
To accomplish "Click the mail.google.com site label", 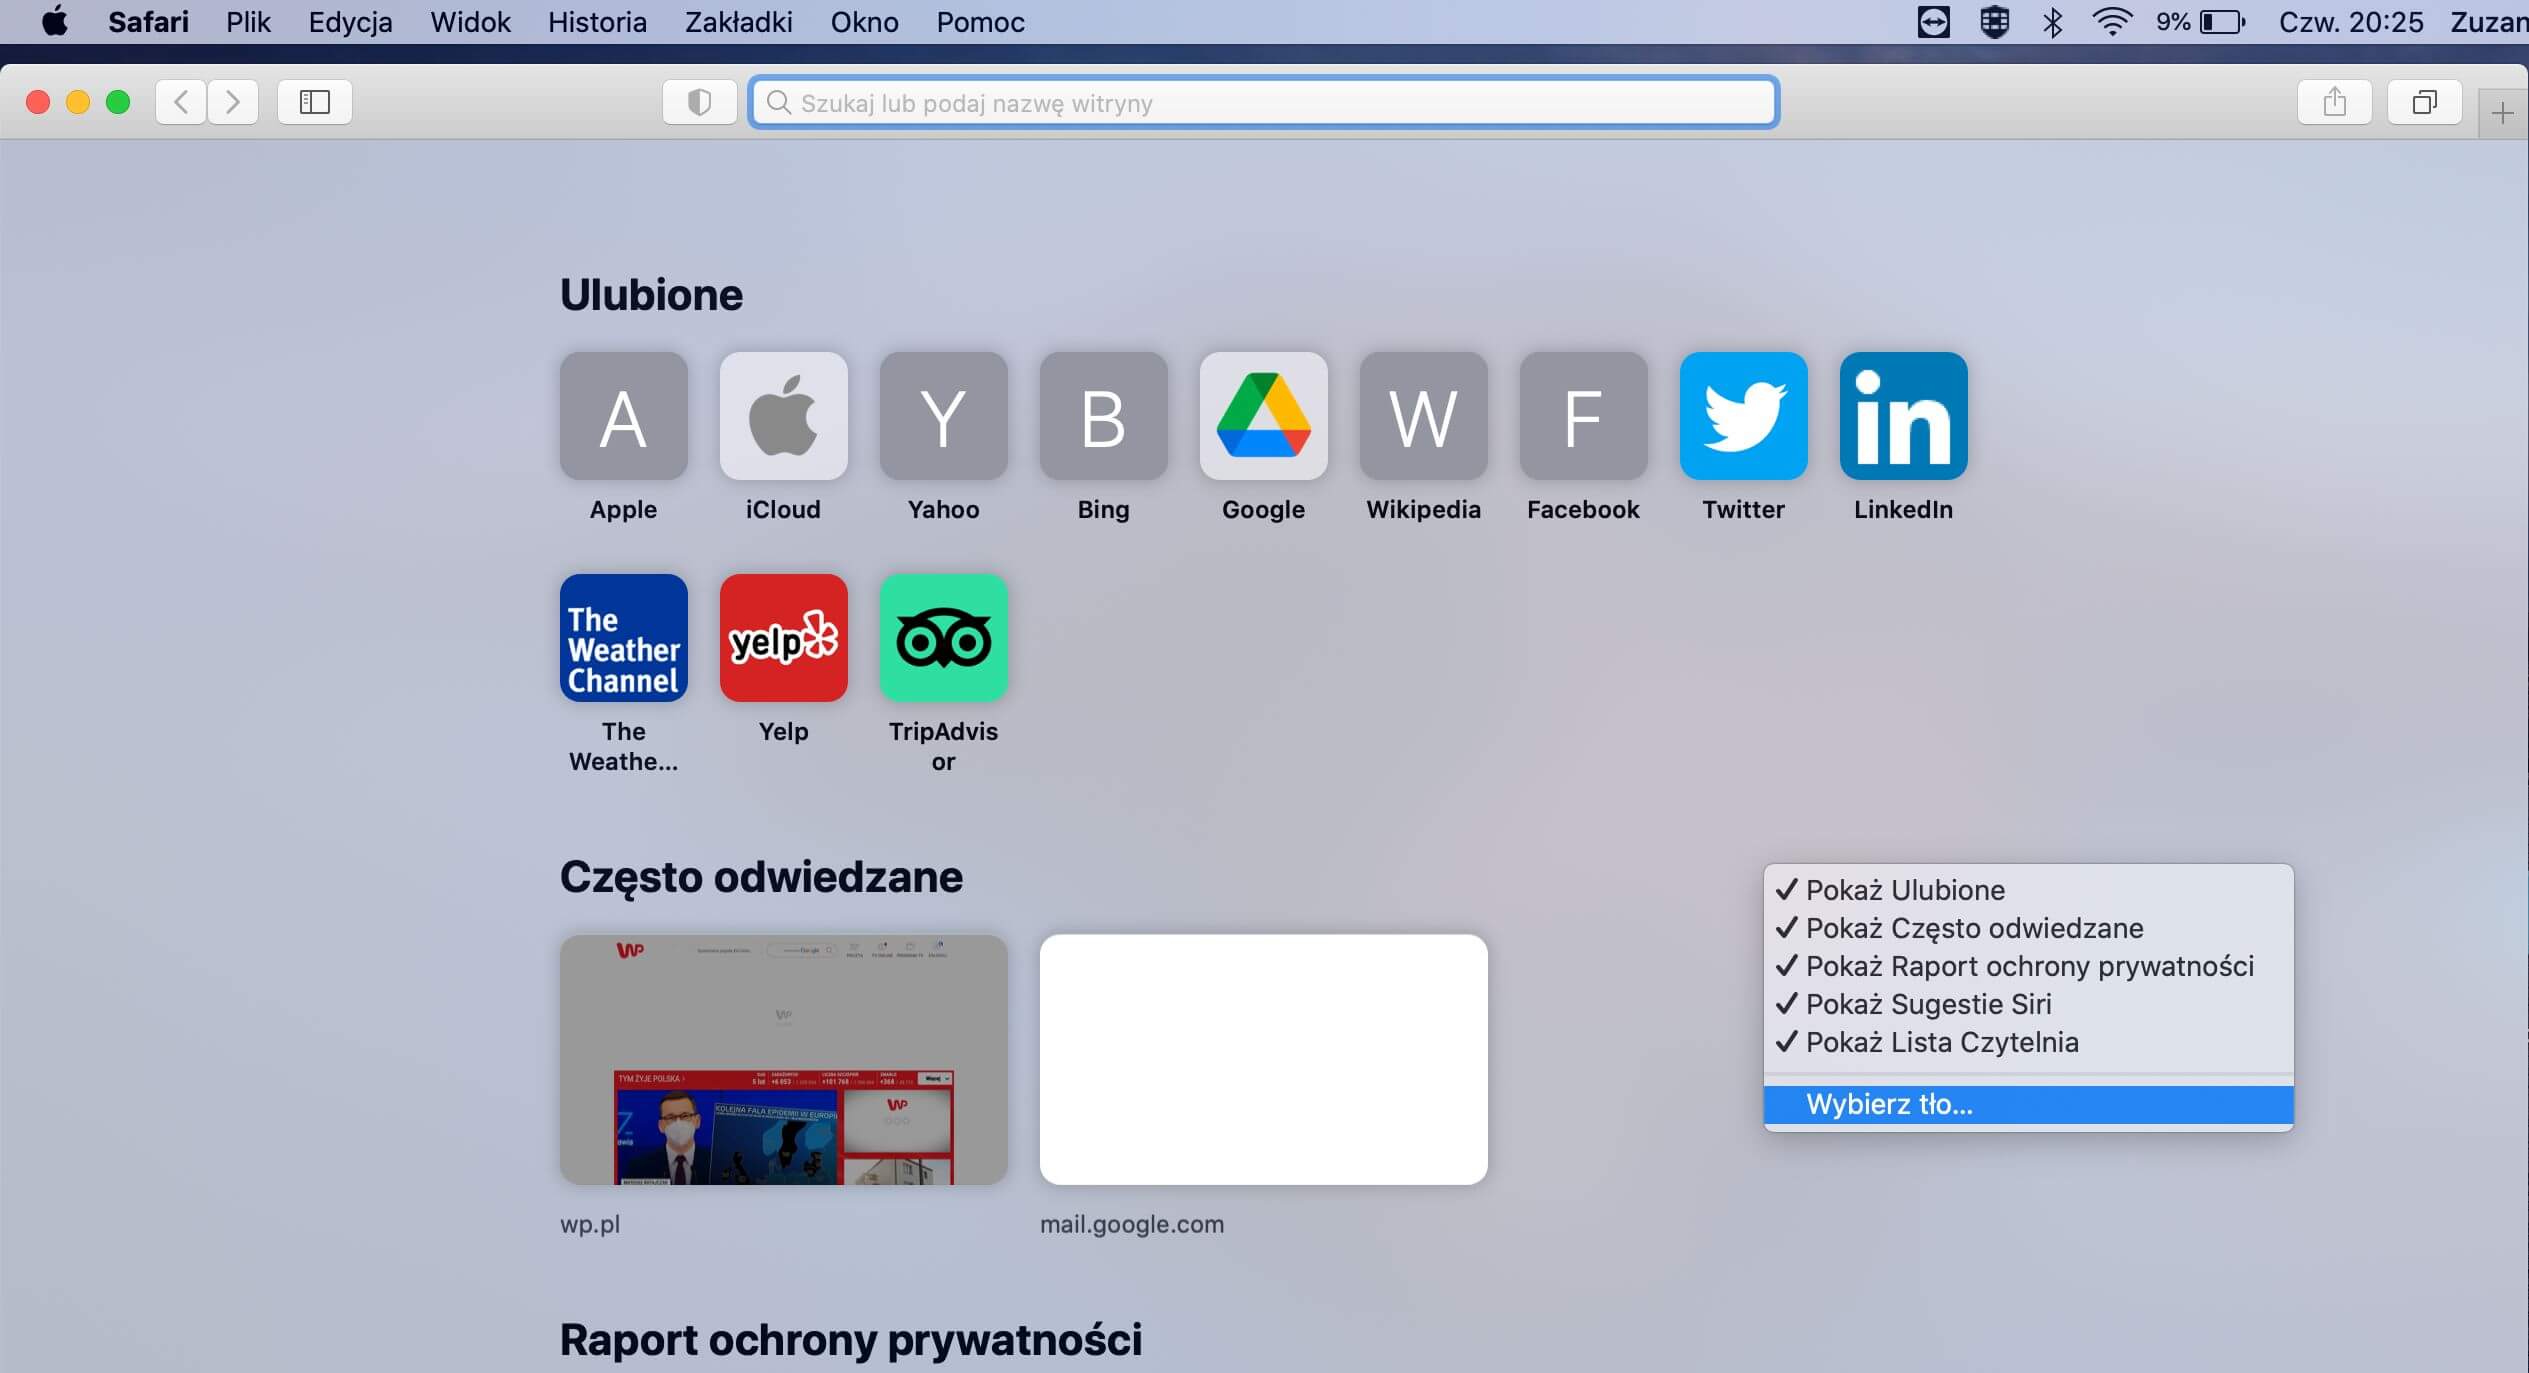I will (1131, 1224).
